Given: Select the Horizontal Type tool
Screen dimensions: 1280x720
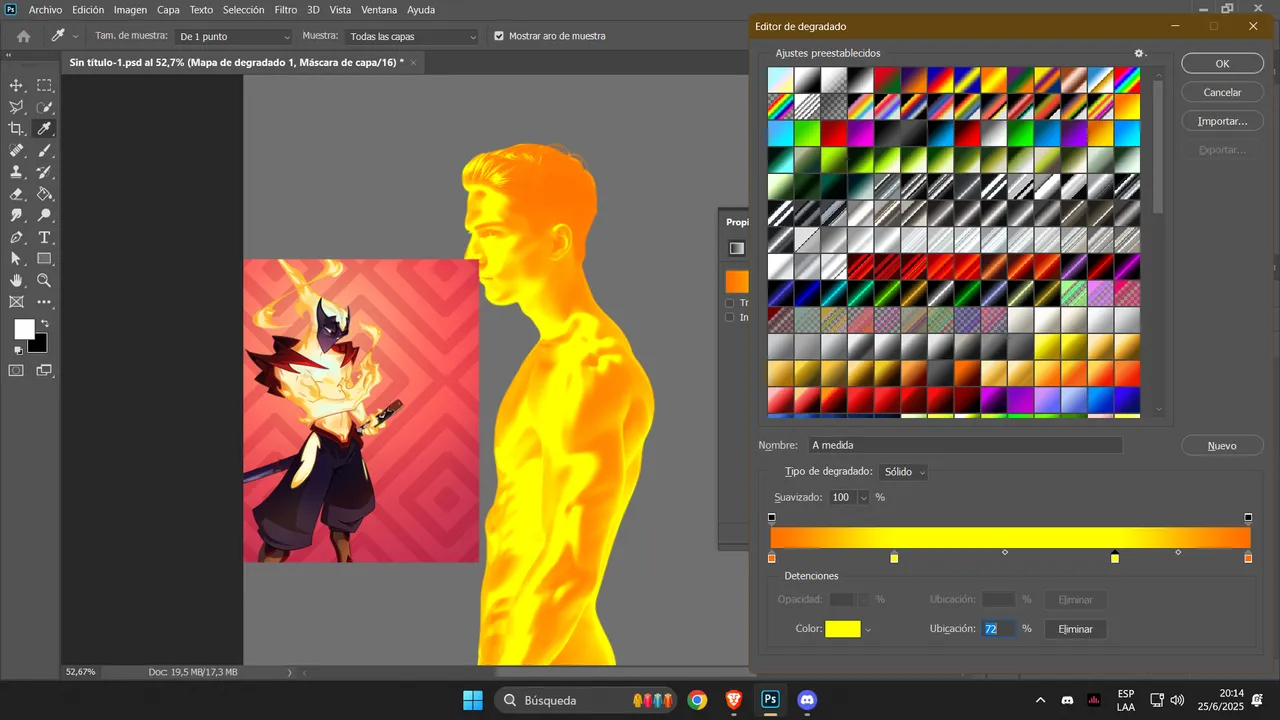Looking at the screenshot, I should pos(45,238).
